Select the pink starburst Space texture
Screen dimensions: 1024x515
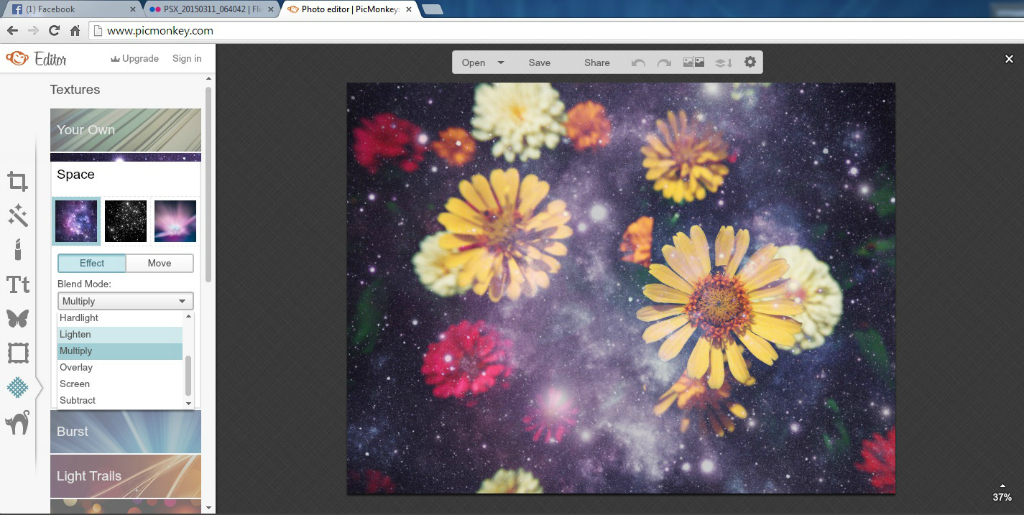(x=175, y=221)
